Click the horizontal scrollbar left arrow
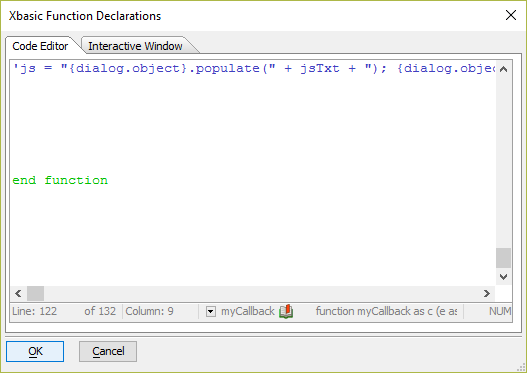Image resolution: width=527 pixels, height=373 pixels. pyautogui.click(x=18, y=294)
